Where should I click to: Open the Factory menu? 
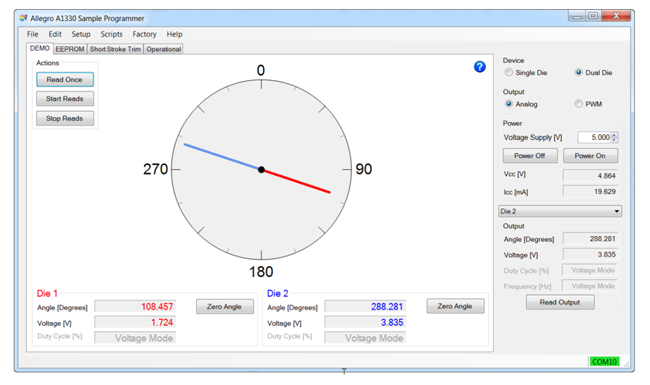coord(144,34)
